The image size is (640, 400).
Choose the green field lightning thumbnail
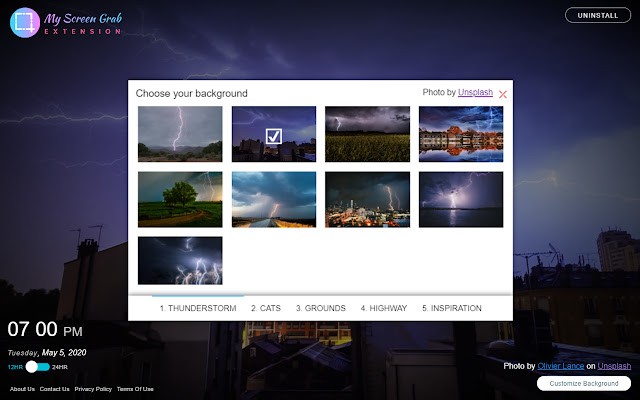(x=367, y=134)
